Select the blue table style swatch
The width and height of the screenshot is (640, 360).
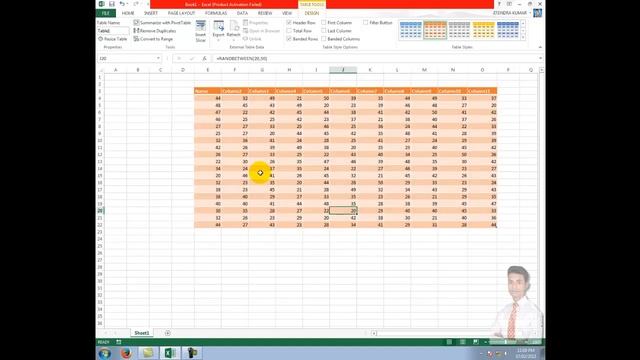pos(411,31)
